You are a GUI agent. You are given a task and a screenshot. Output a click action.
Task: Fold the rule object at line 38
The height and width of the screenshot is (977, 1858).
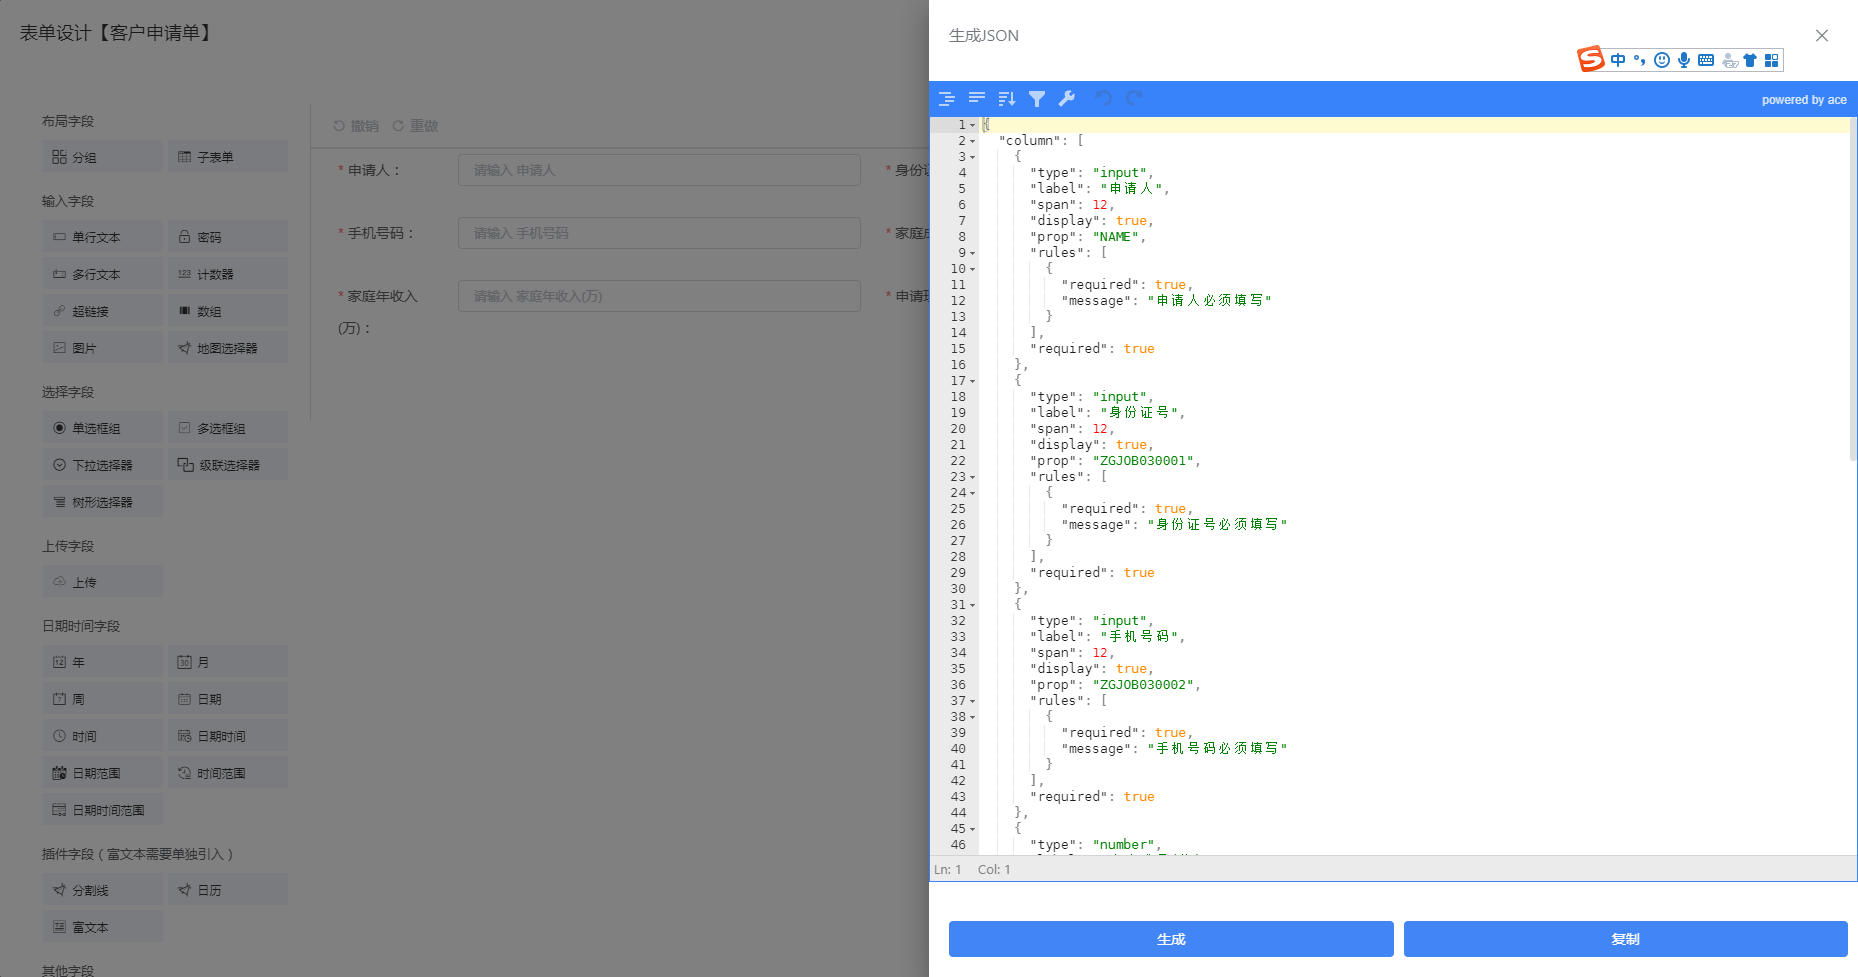972,717
